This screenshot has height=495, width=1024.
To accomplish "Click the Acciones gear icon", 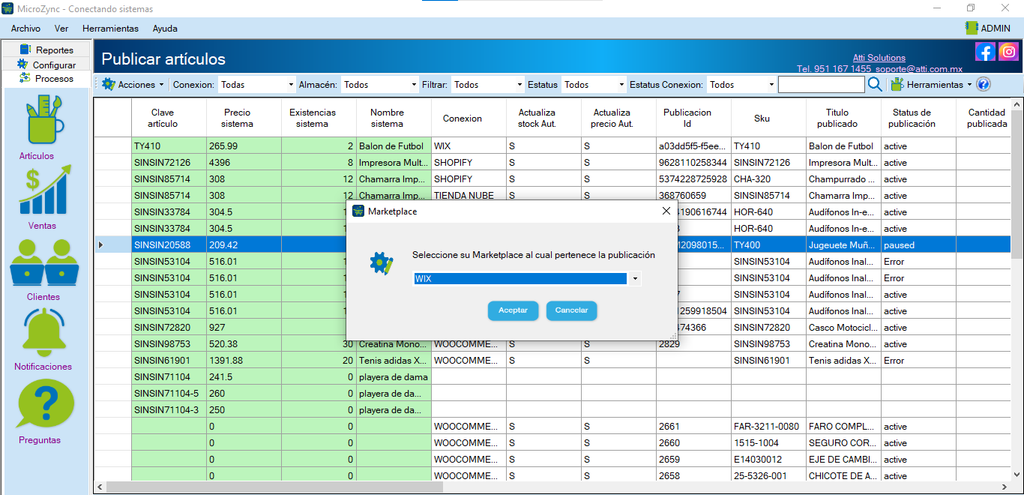I will click(108, 84).
